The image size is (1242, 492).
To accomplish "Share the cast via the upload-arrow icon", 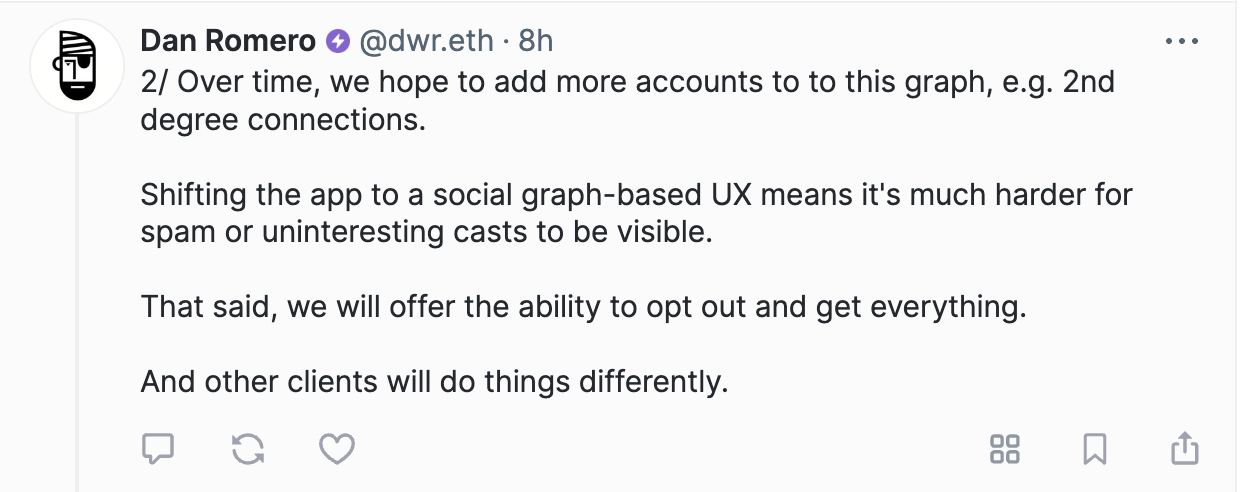I will pyautogui.click(x=1185, y=448).
